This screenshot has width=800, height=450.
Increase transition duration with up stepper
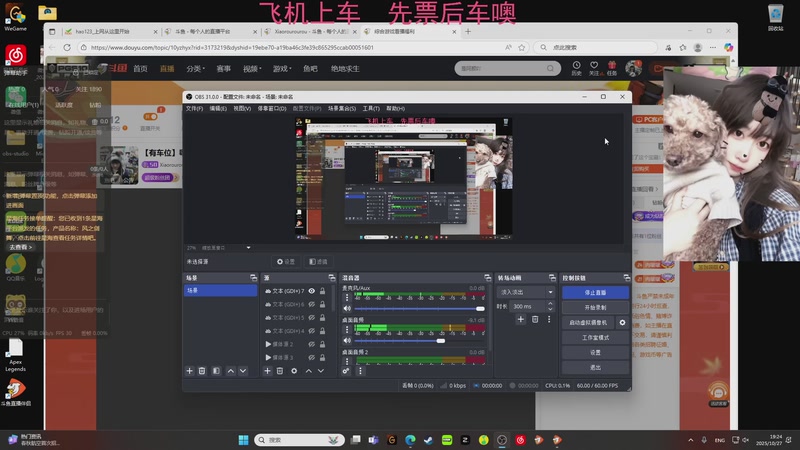[x=550, y=304]
